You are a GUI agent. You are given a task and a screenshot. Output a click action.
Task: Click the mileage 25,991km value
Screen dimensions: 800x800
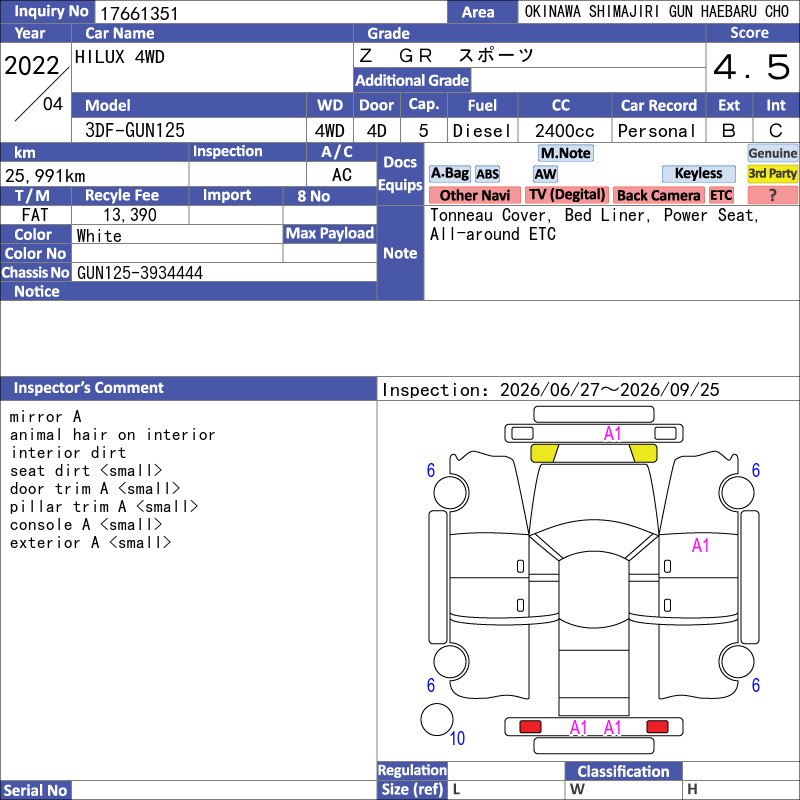45,176
